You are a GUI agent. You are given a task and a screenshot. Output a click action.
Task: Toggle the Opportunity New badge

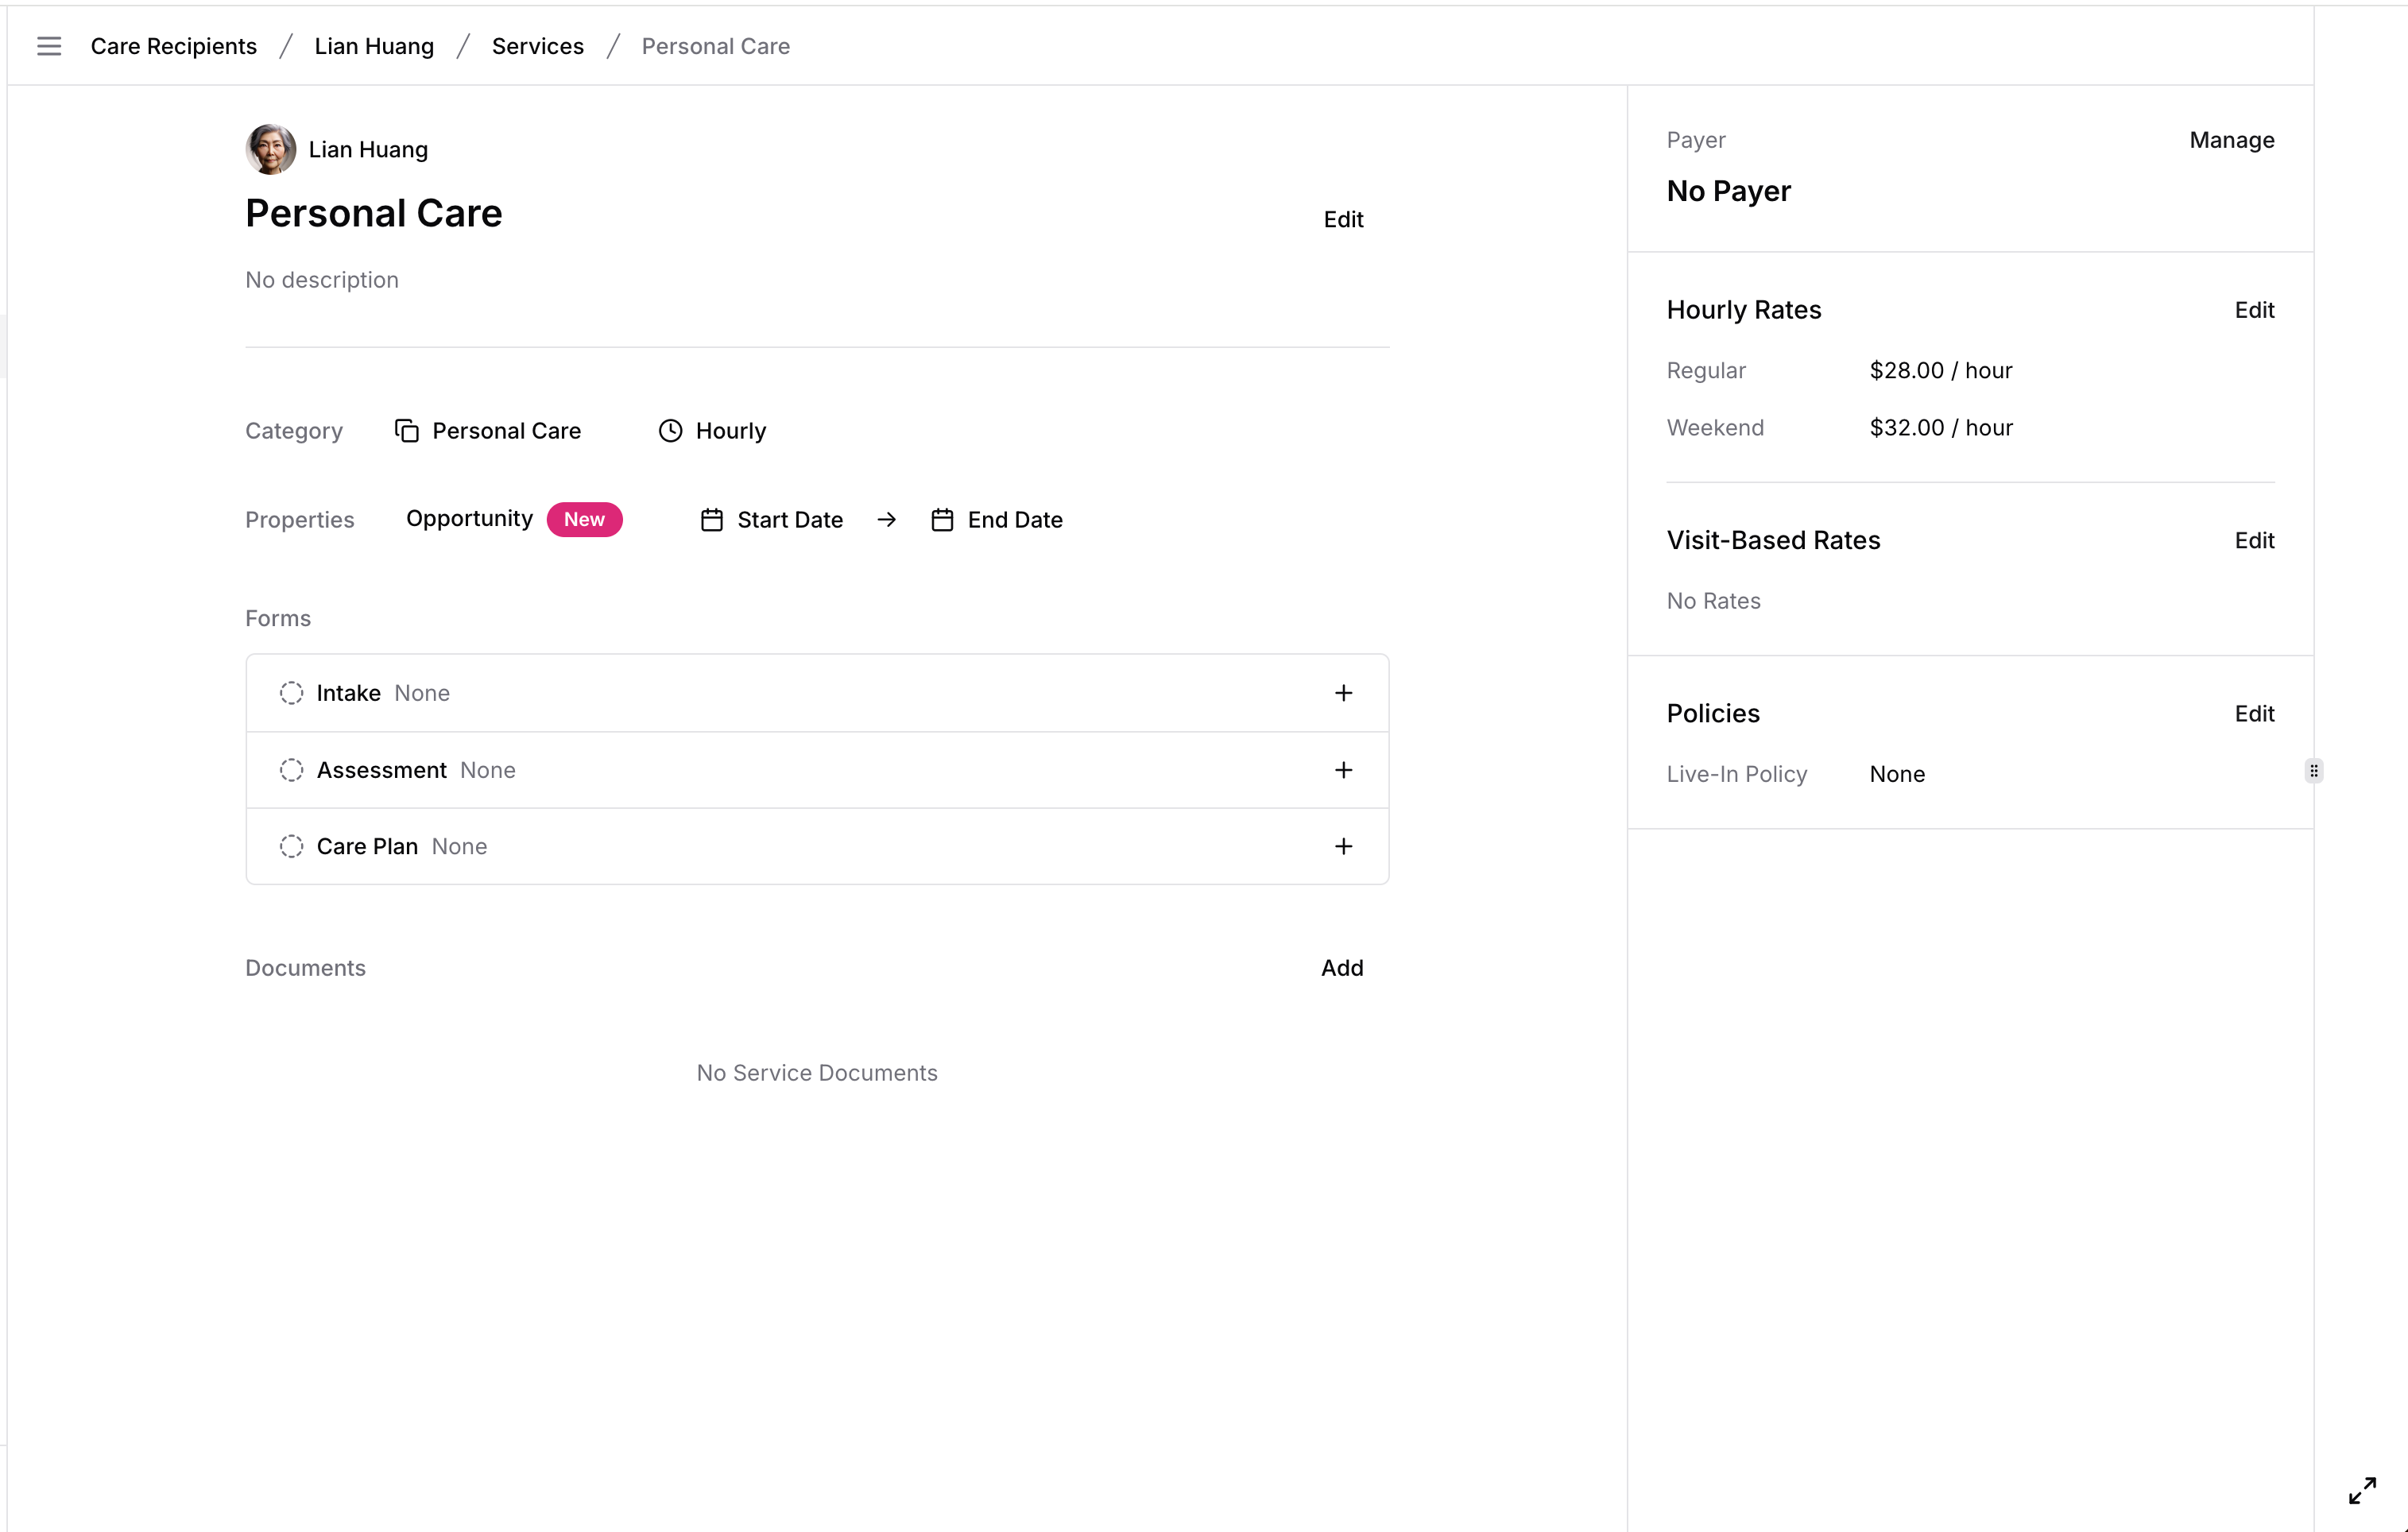(x=584, y=520)
